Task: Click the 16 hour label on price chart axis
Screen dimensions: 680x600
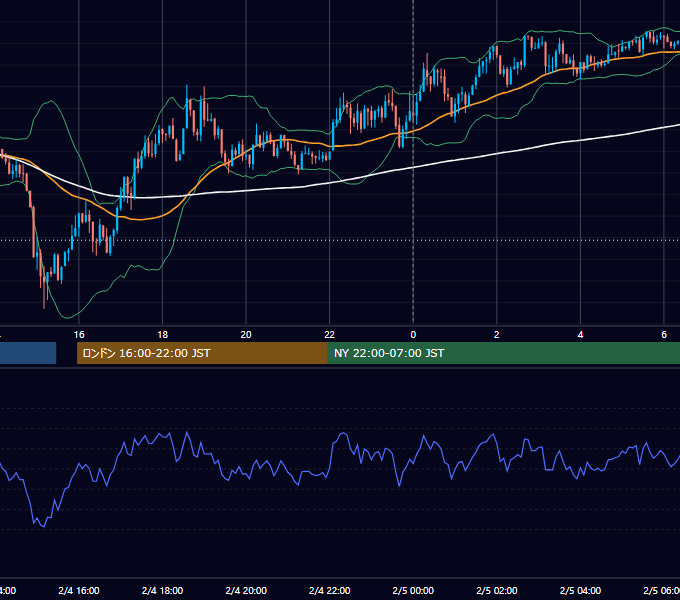Action: point(79,335)
